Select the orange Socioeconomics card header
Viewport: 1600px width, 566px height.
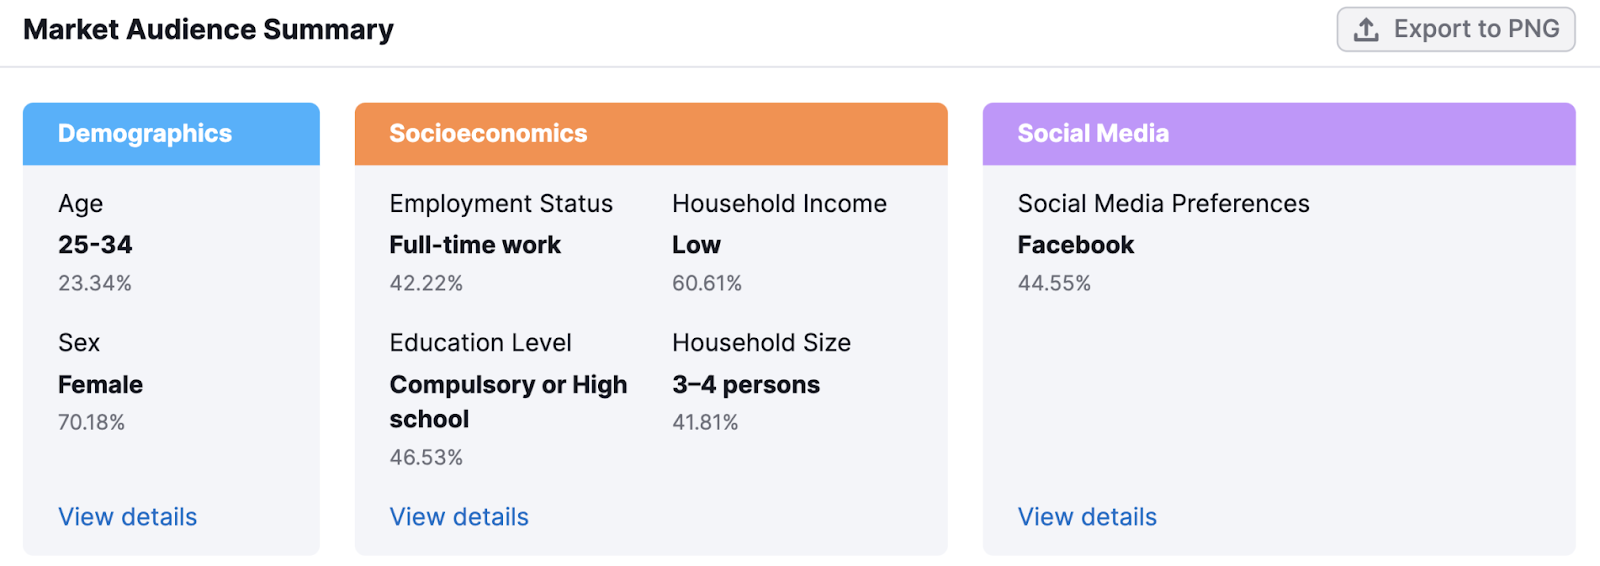(x=651, y=134)
